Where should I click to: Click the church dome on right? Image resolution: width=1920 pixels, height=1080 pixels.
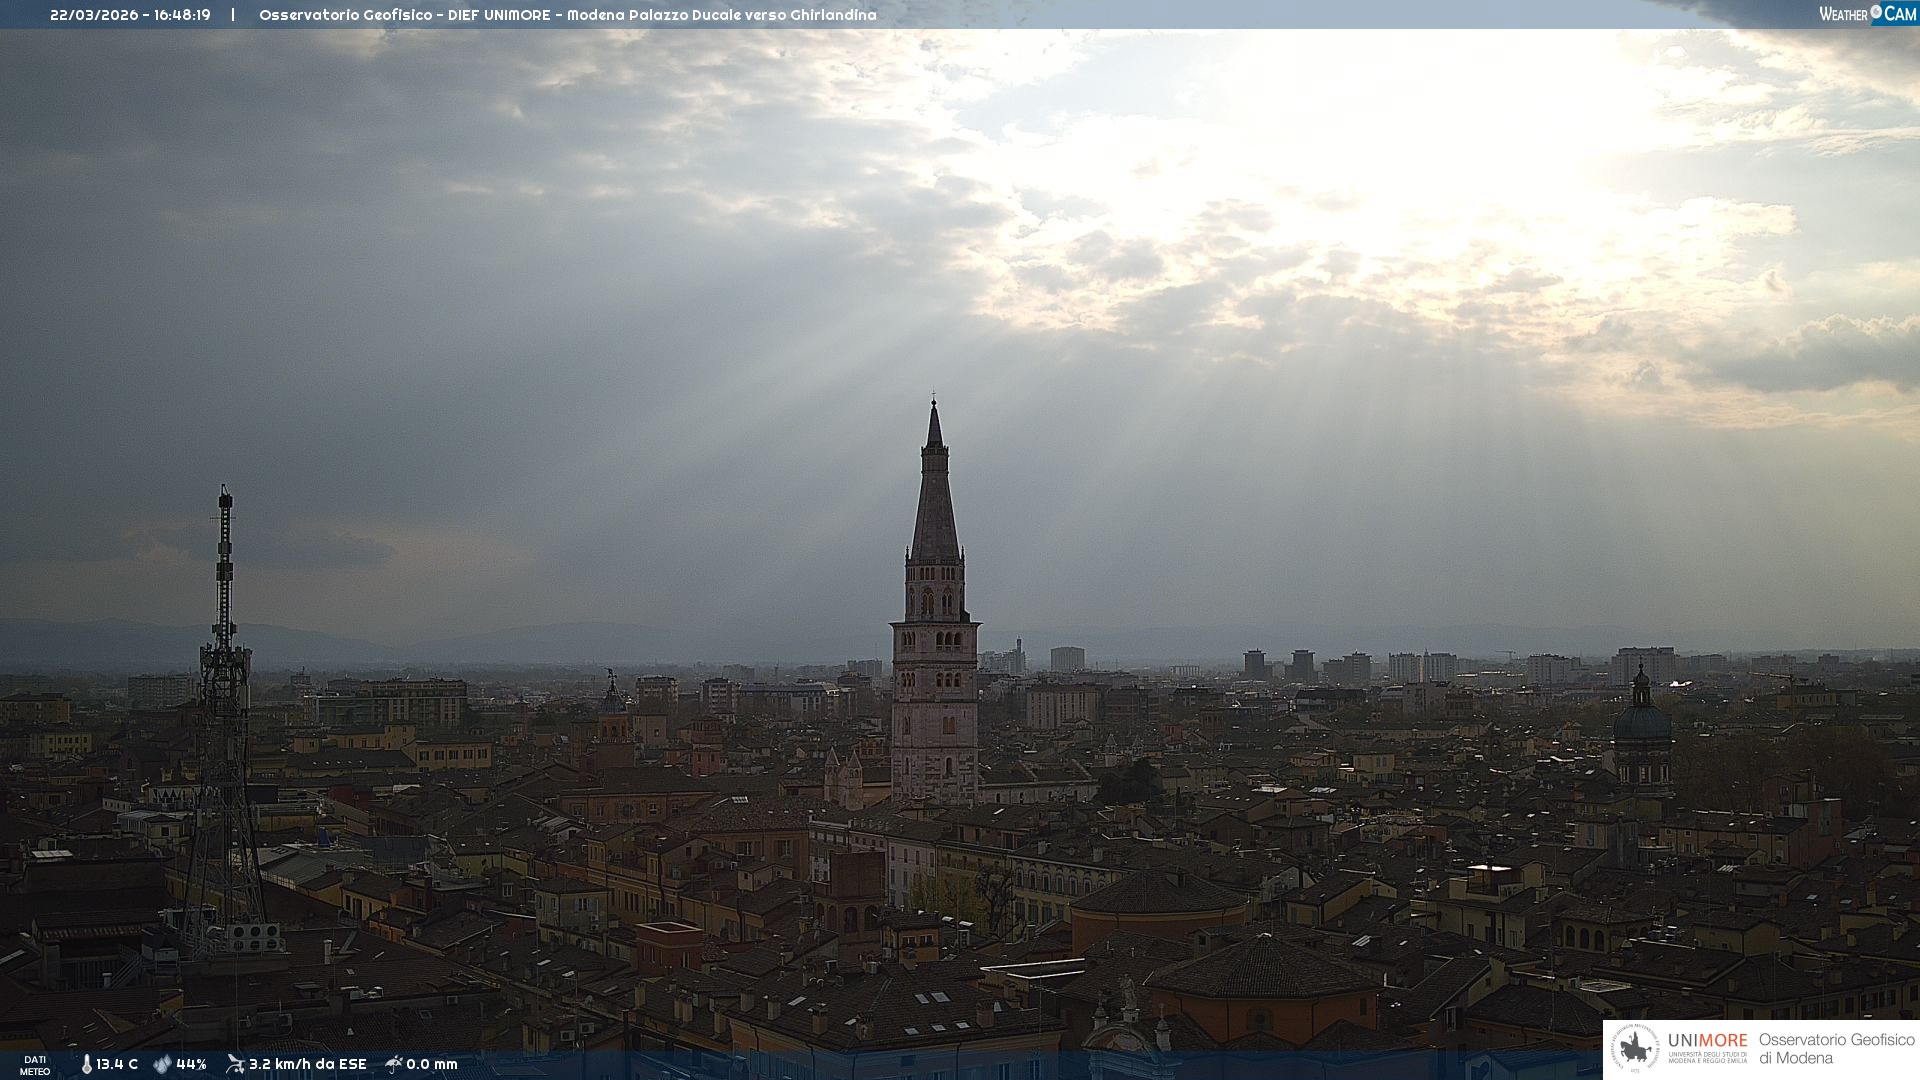(1642, 720)
